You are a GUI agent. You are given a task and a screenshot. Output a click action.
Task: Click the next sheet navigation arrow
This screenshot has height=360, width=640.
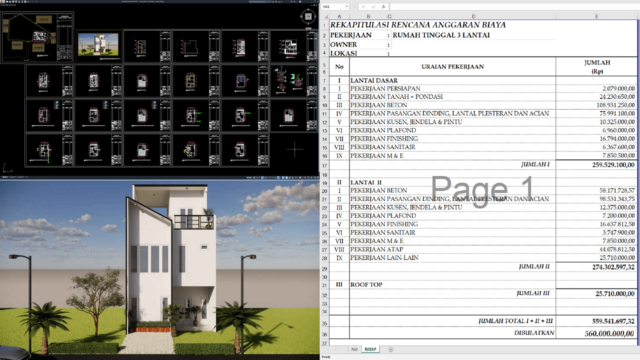pos(336,349)
